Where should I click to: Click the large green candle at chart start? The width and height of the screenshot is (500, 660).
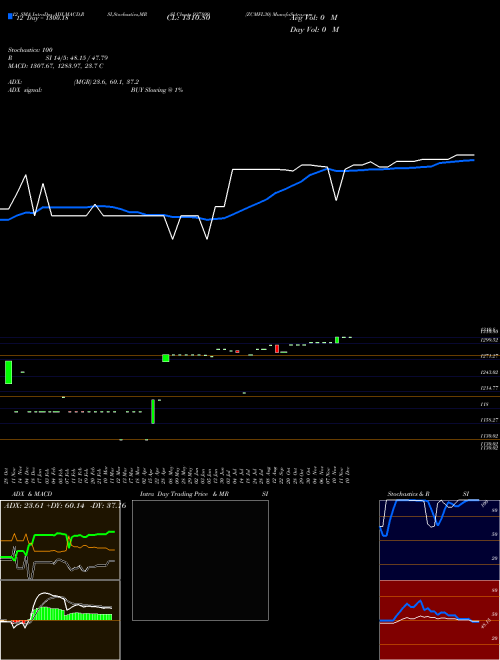pos(8,372)
